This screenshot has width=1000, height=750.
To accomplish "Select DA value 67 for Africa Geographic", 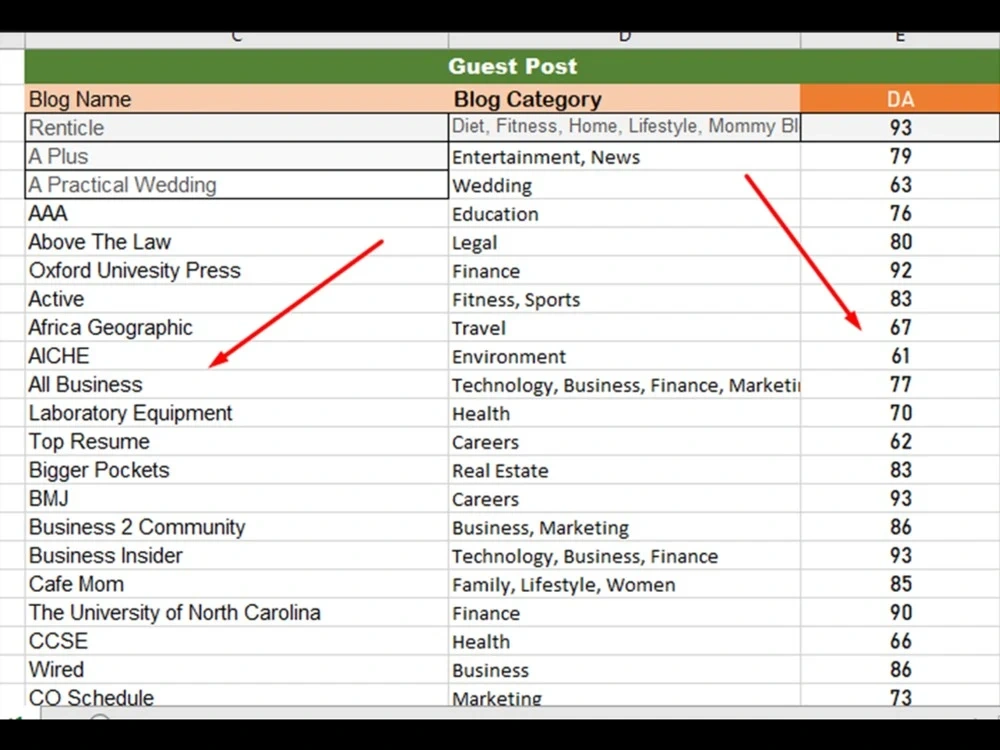I will [900, 327].
